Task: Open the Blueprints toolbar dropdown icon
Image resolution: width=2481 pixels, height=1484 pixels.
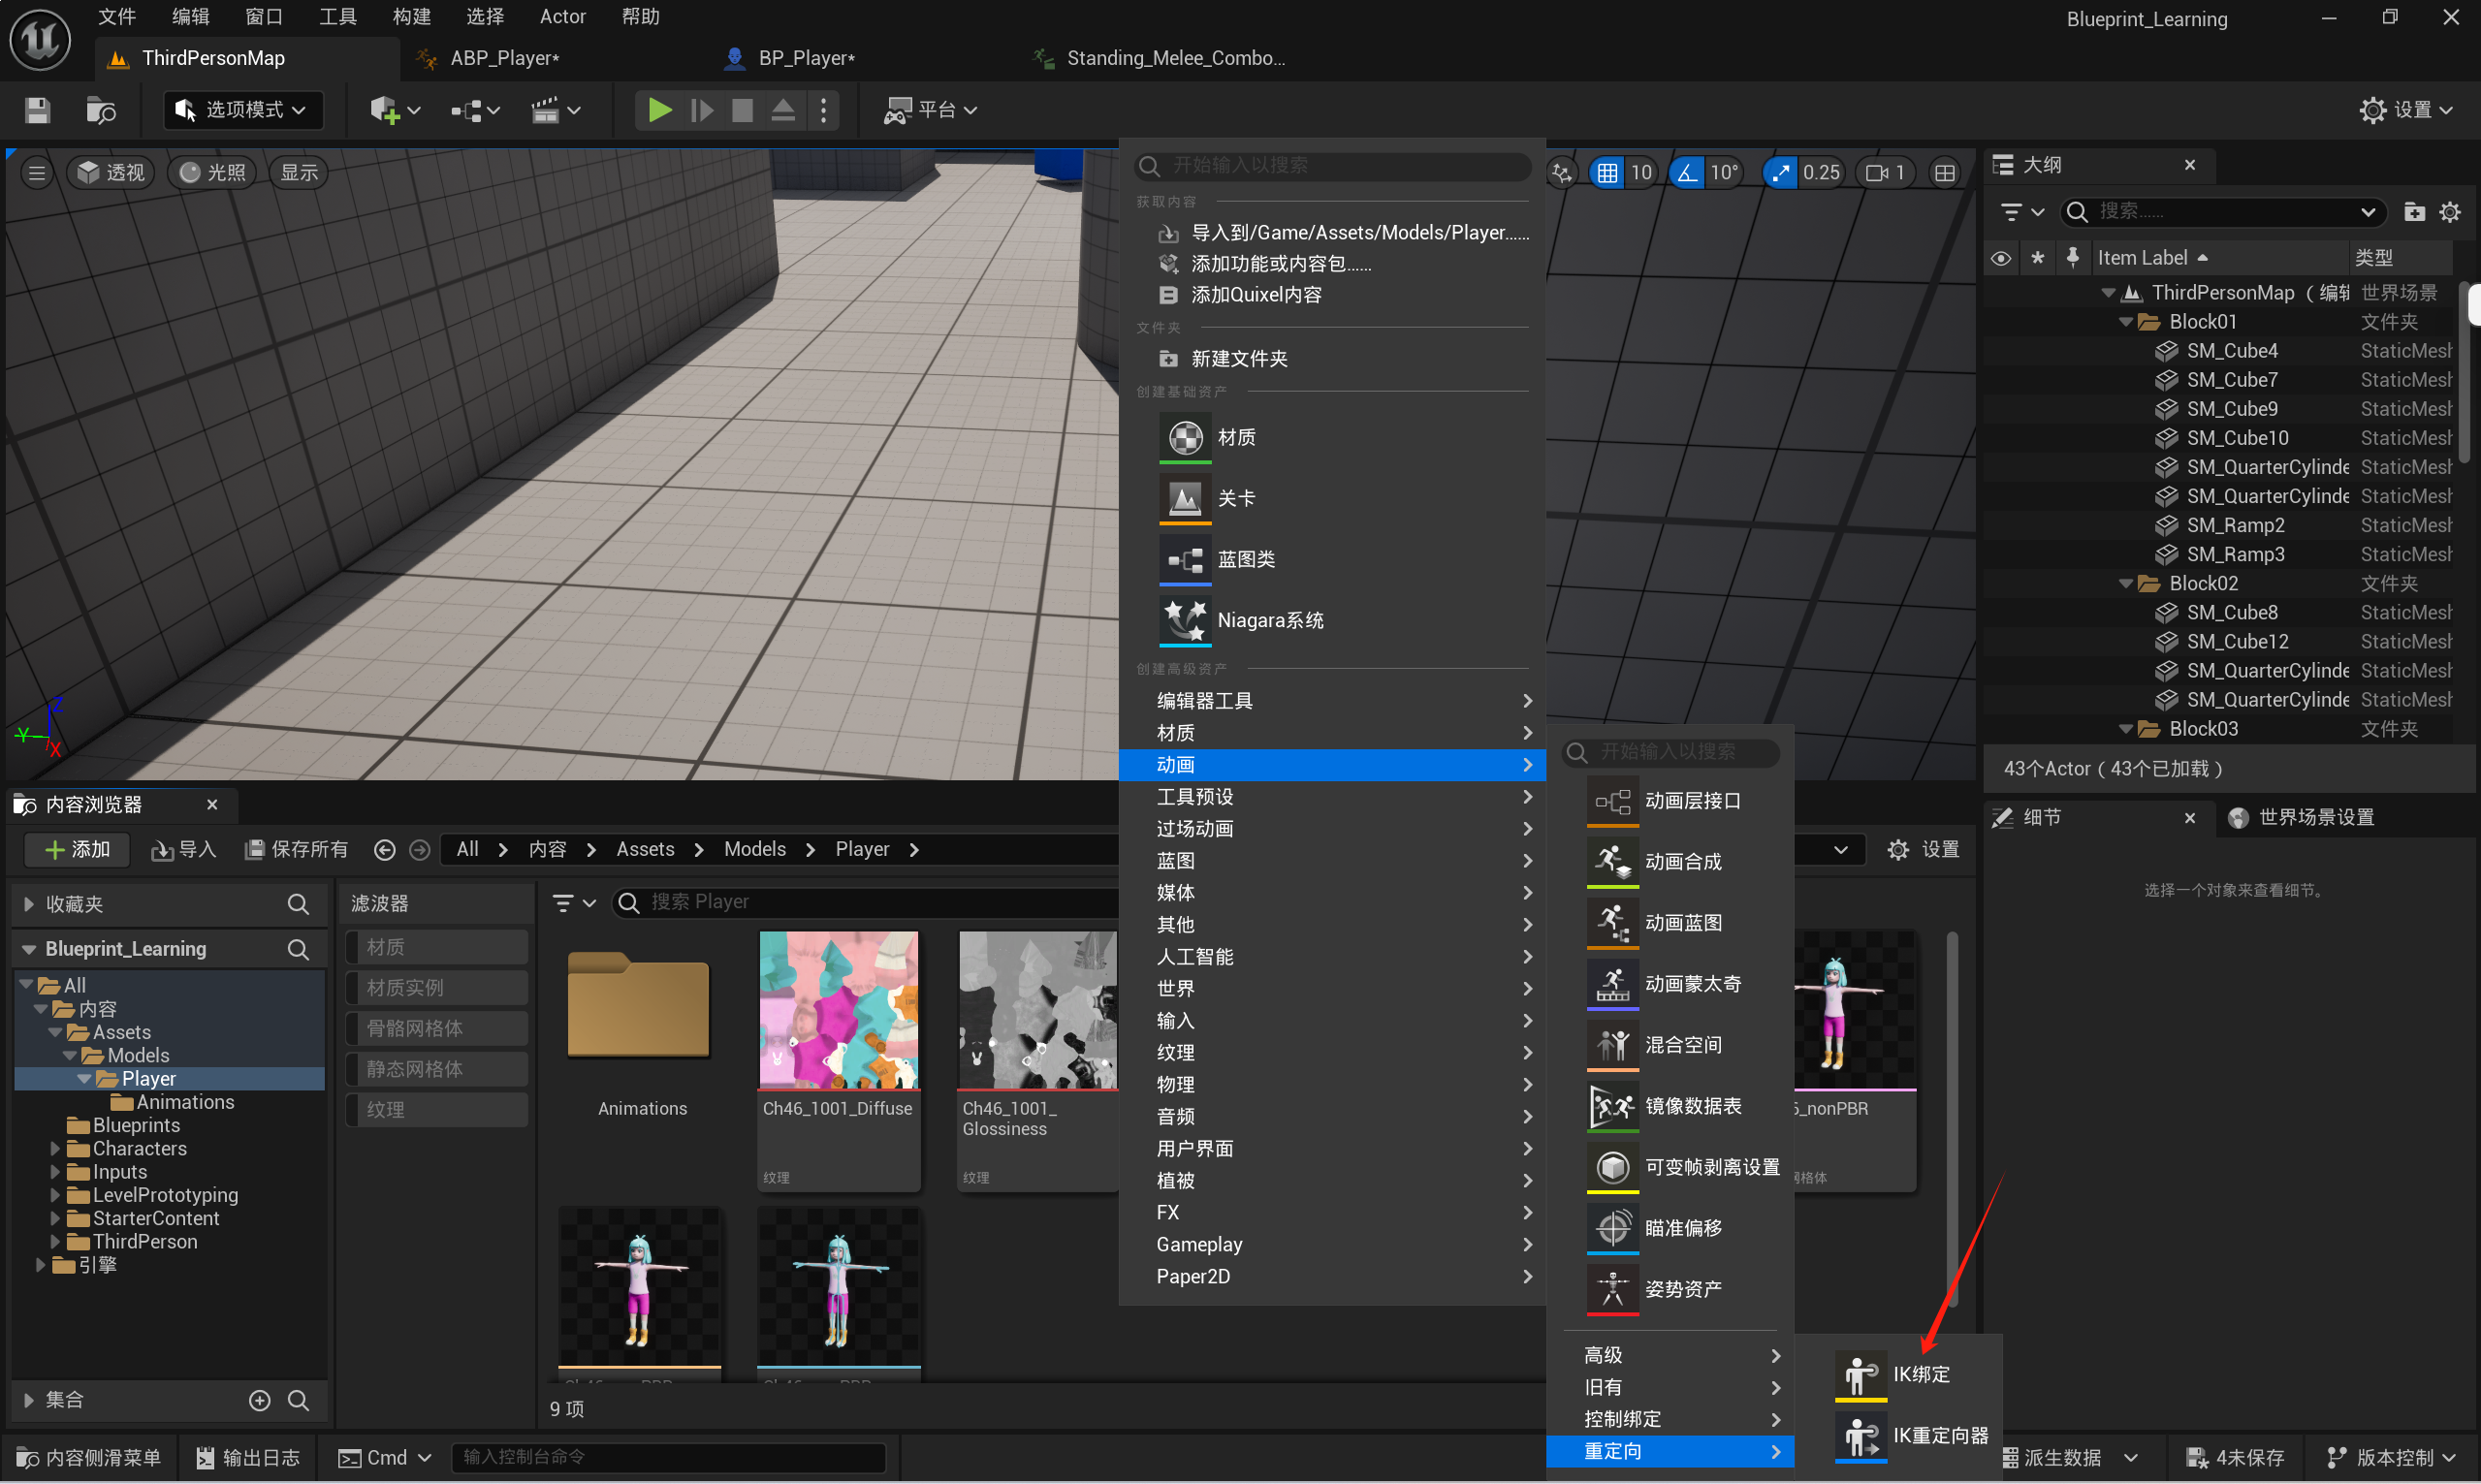Action: (x=475, y=110)
